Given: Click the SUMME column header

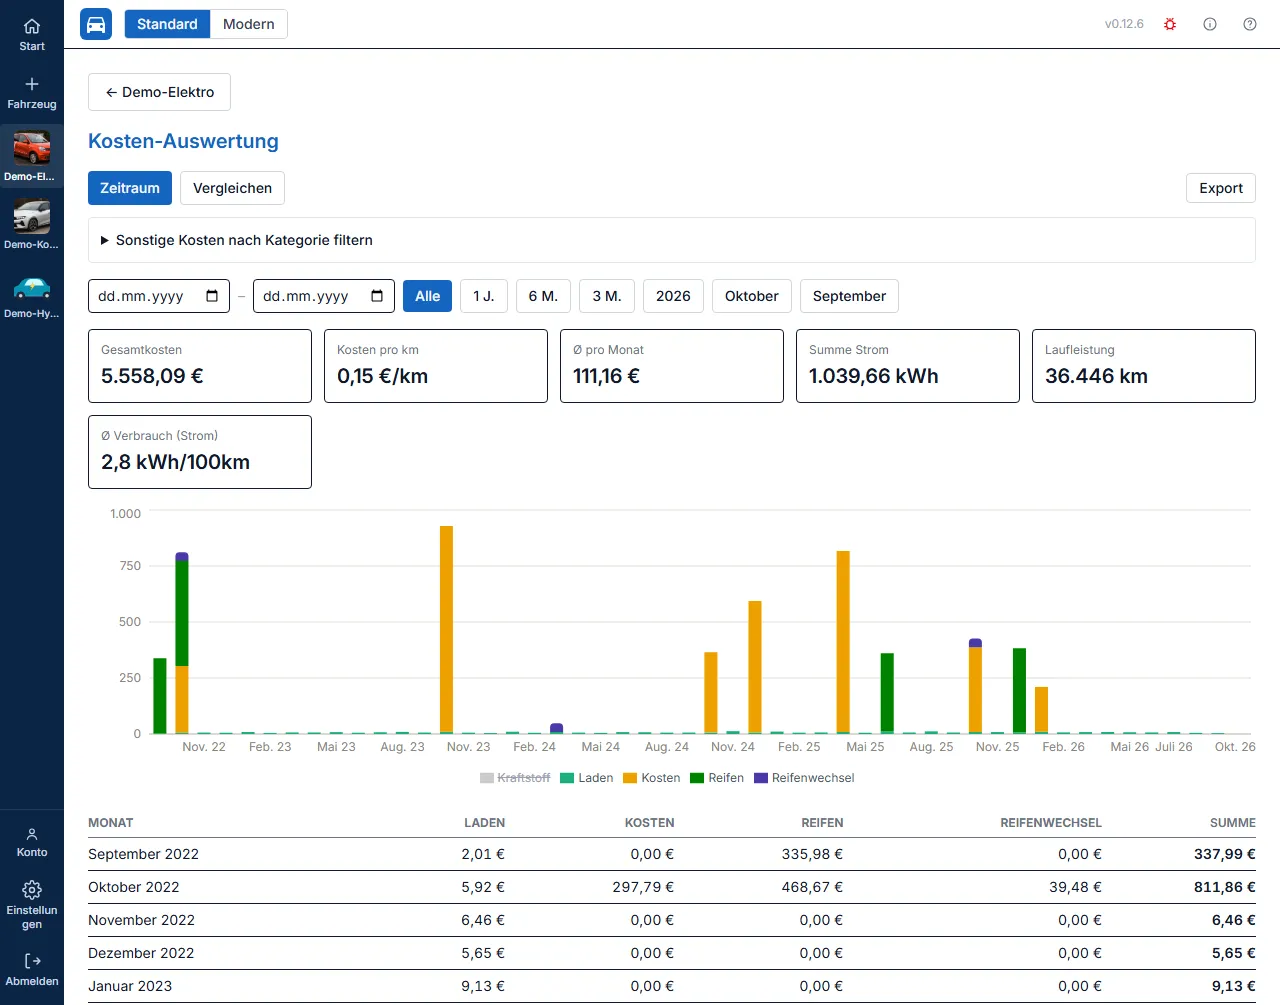Looking at the screenshot, I should point(1232,823).
